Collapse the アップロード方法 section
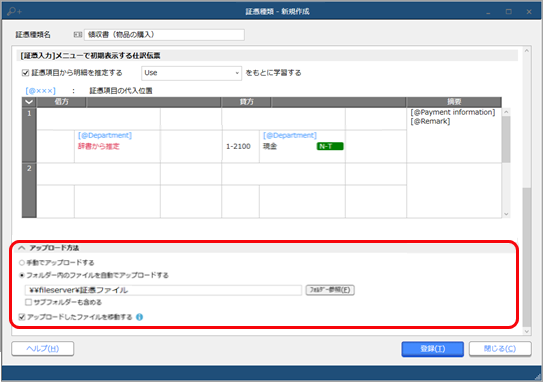This screenshot has width=543, height=382. coord(22,248)
